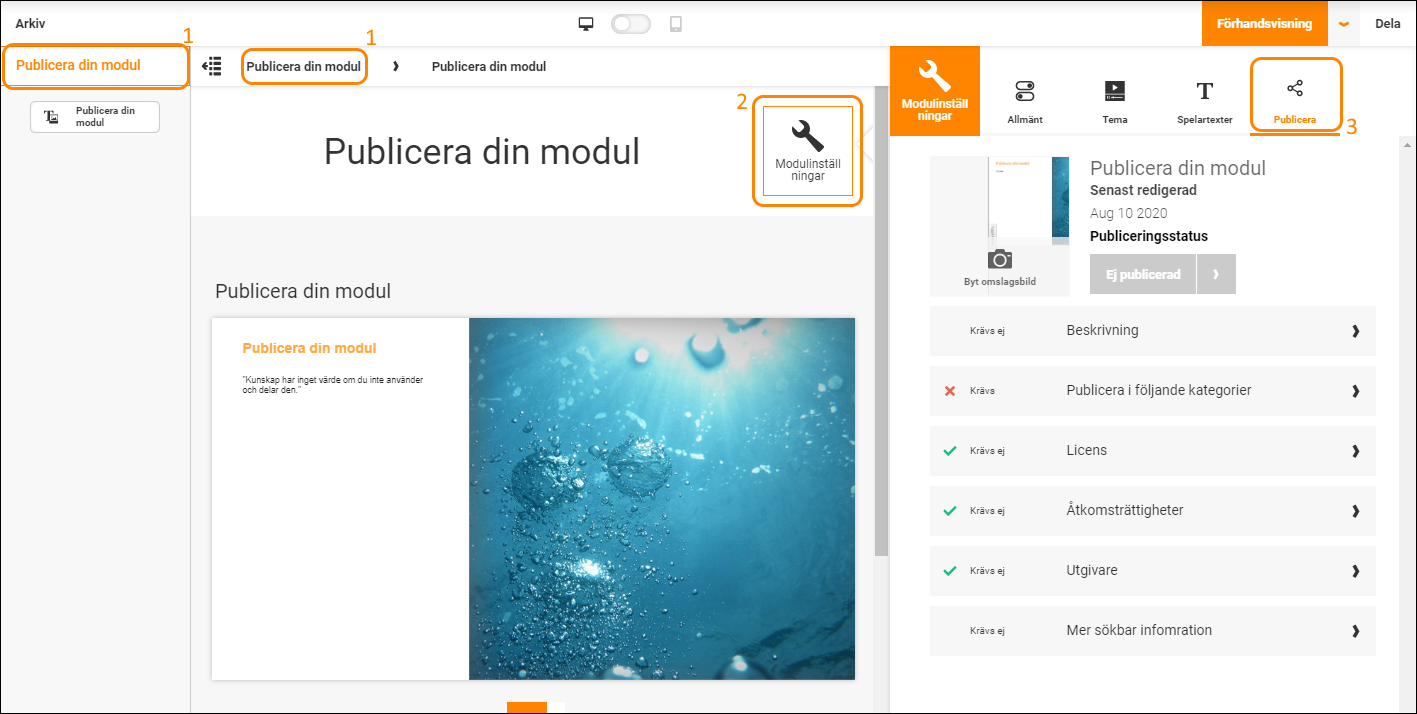
Task: Click the Publicera din modul title in settings panel
Action: (x=1178, y=168)
